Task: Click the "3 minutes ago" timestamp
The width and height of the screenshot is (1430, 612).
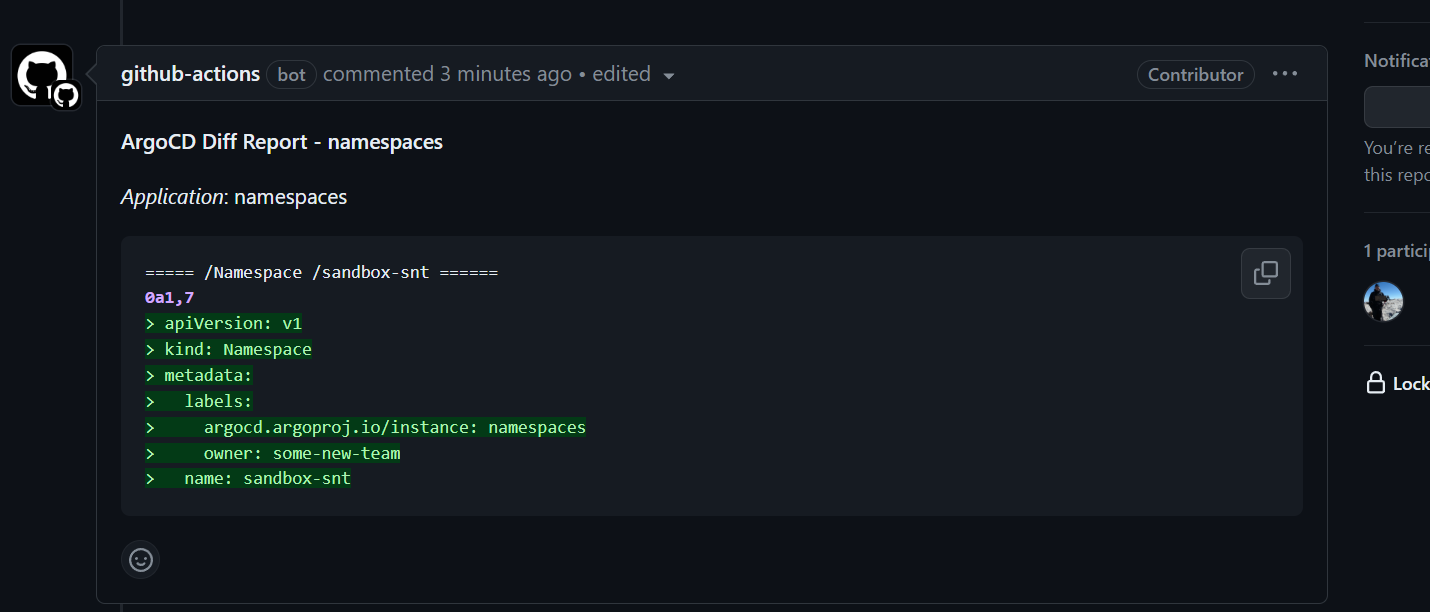Action: click(505, 74)
